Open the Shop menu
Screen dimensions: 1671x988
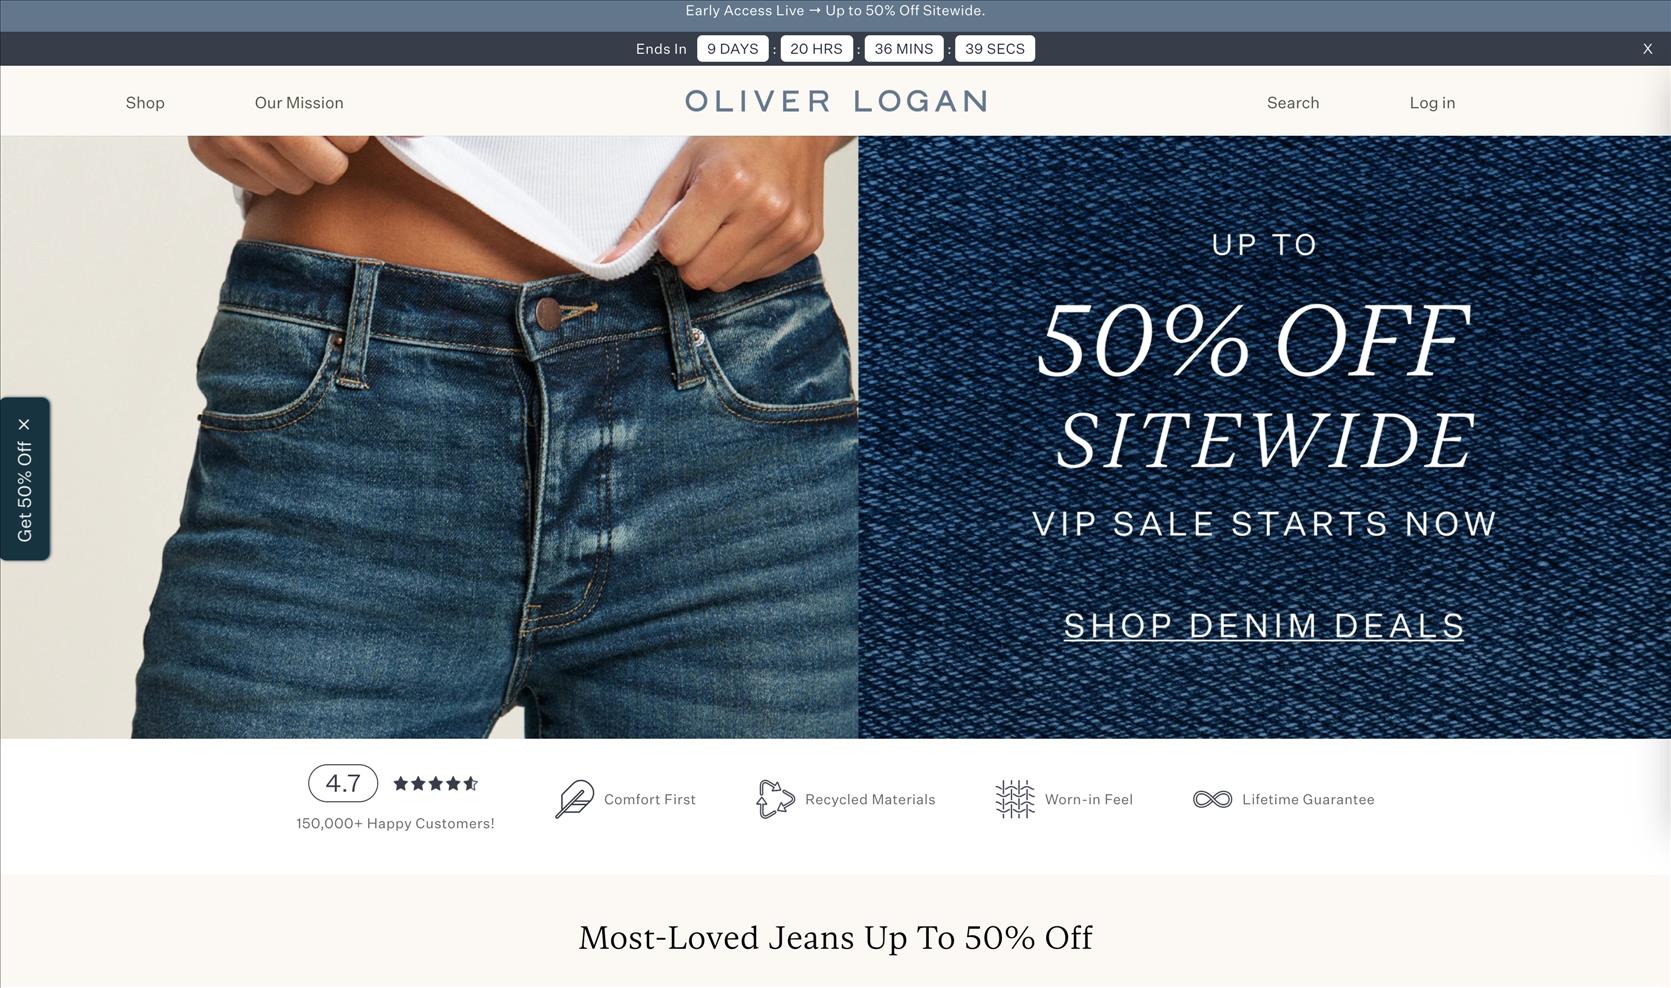coord(145,103)
